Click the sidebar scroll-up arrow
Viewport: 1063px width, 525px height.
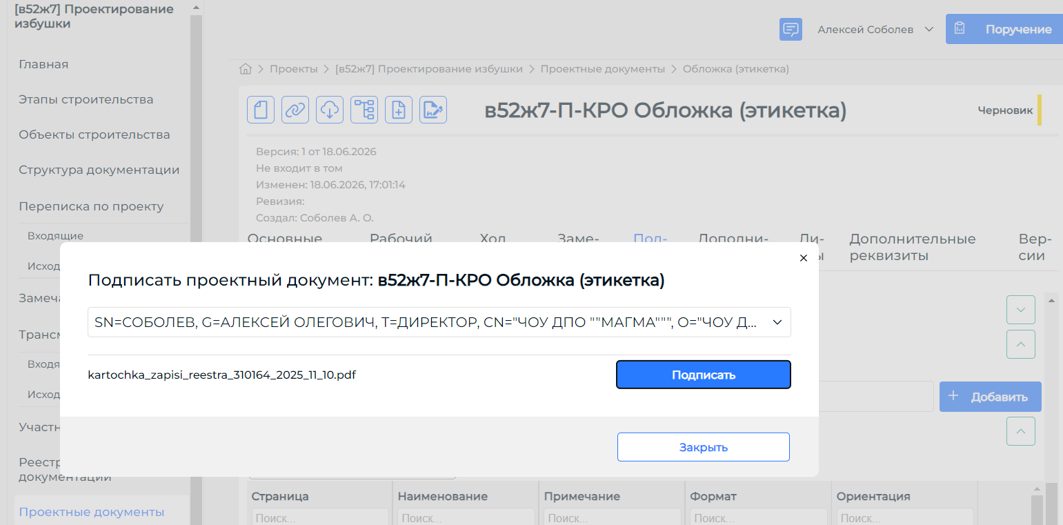196,7
